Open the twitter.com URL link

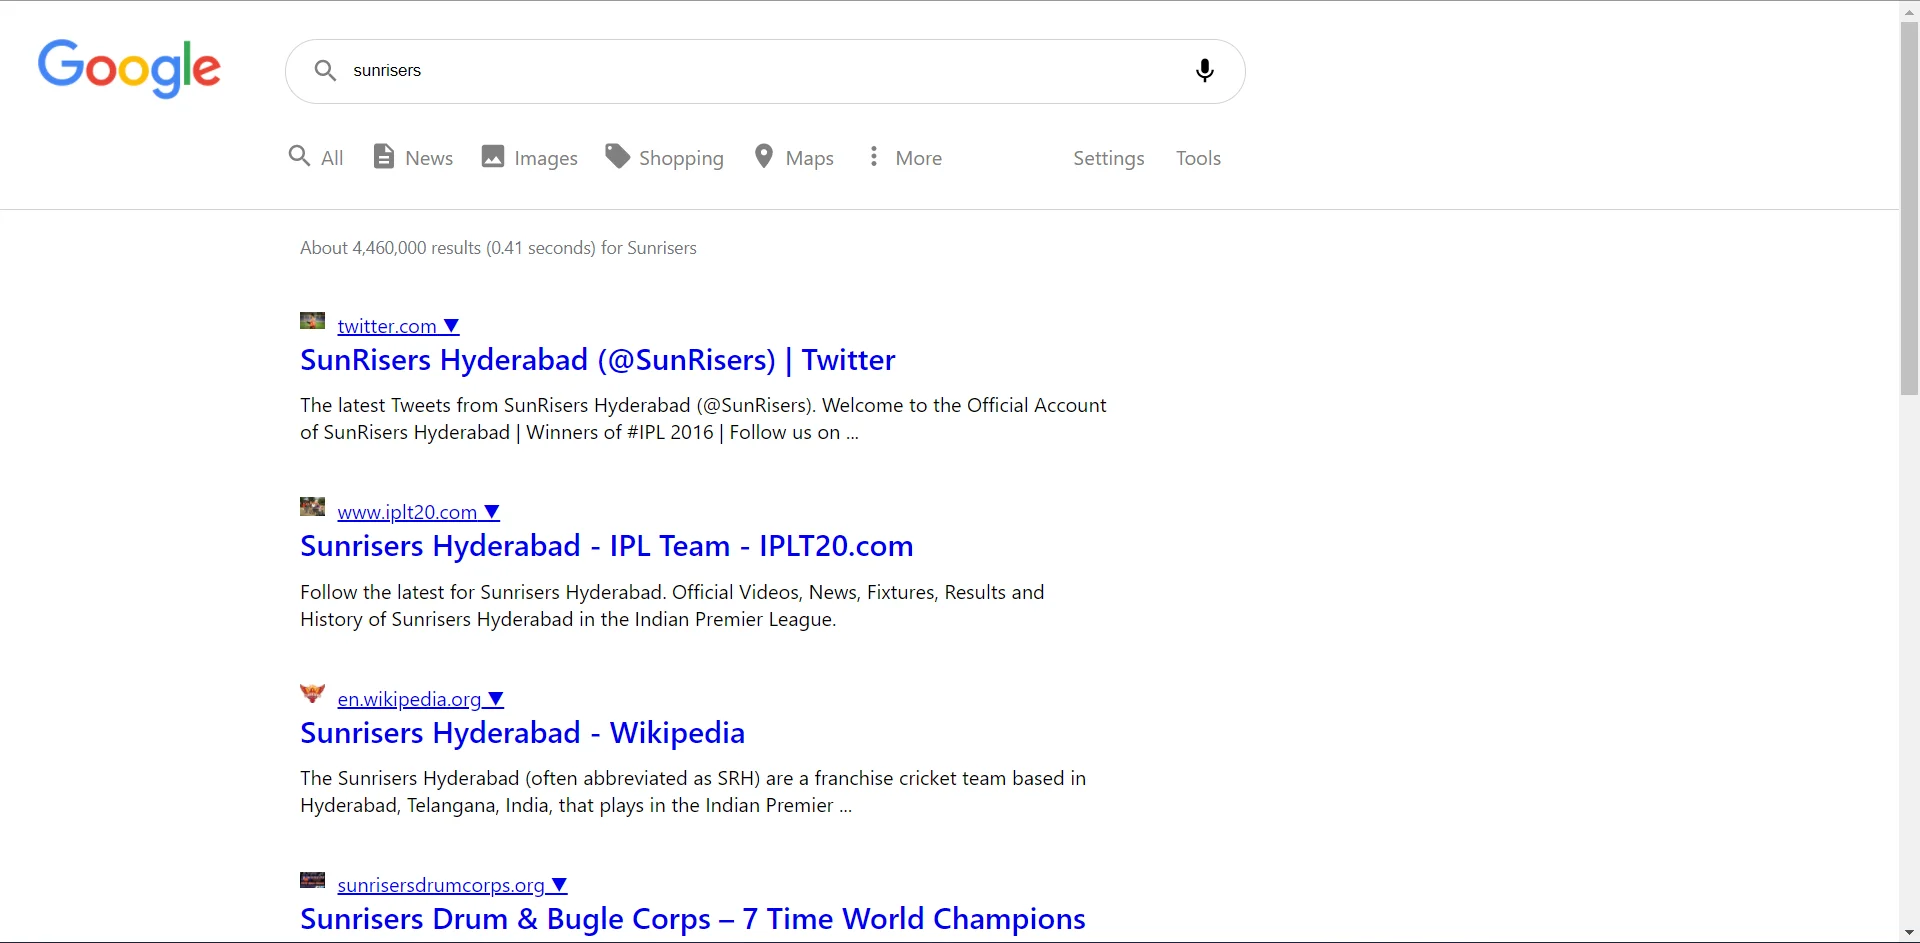tap(387, 326)
